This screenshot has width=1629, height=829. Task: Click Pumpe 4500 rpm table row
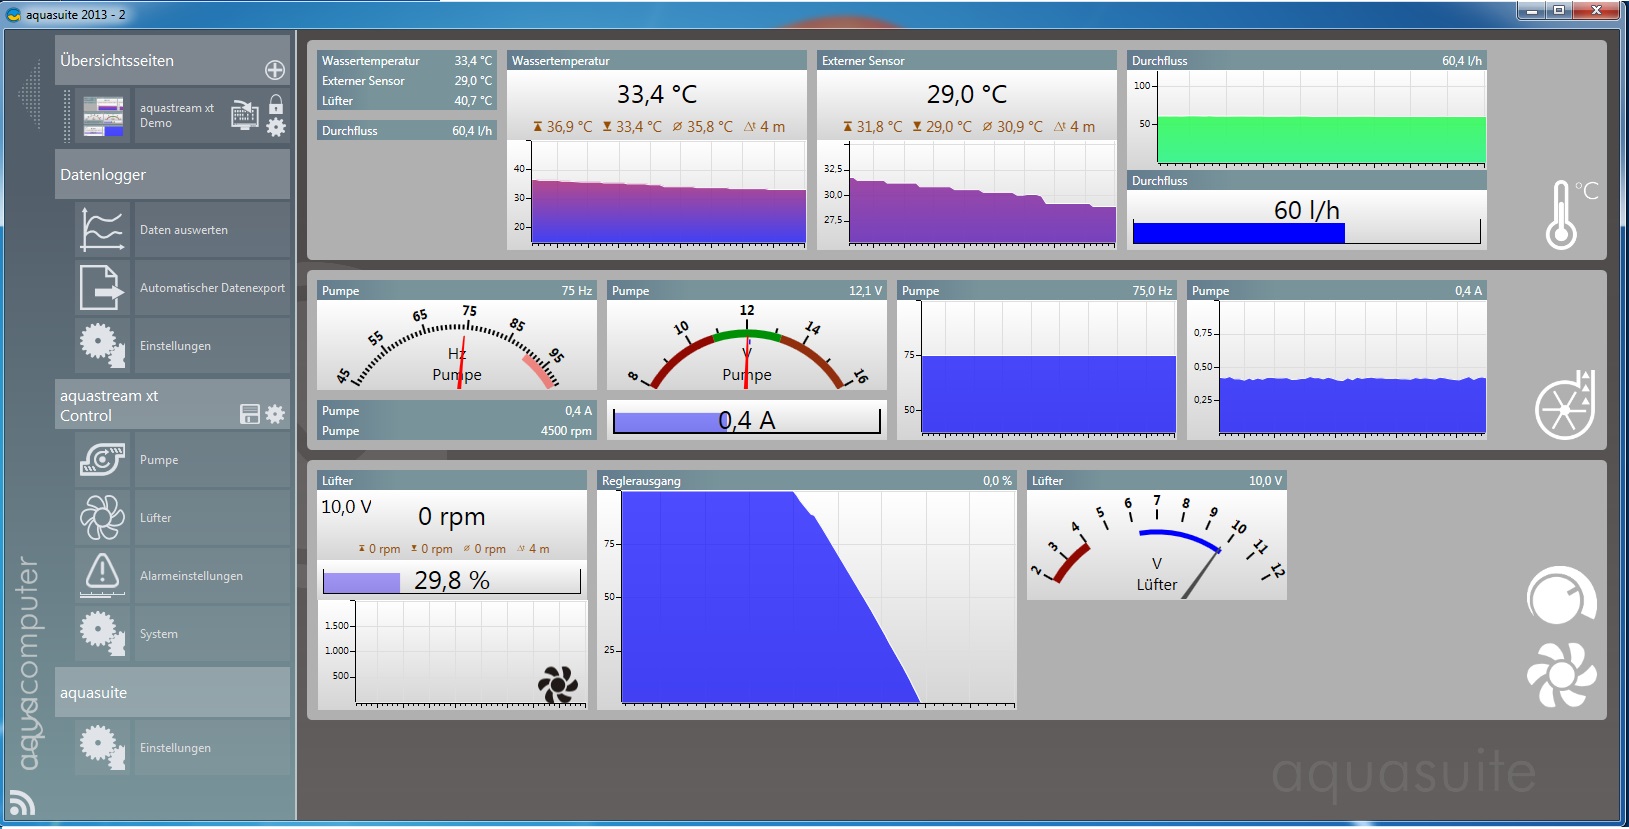click(457, 431)
